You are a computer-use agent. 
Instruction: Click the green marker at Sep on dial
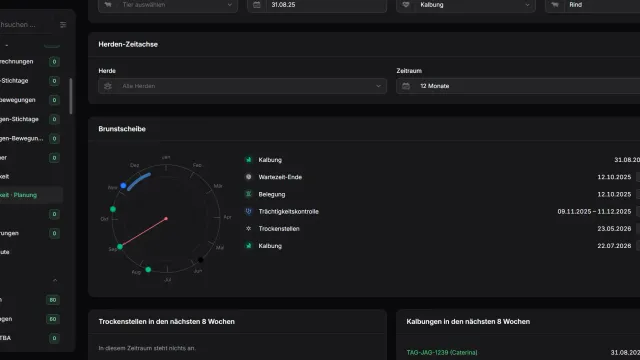(120, 247)
